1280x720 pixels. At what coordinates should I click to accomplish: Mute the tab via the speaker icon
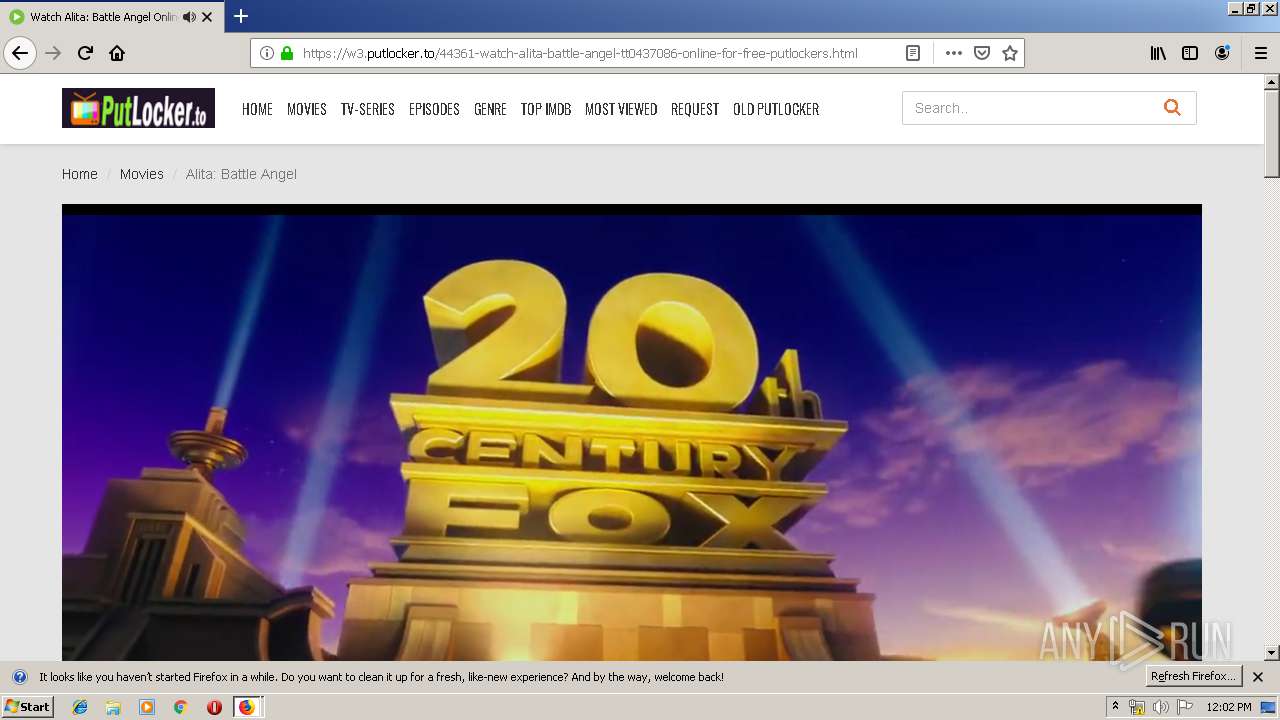coord(189,17)
